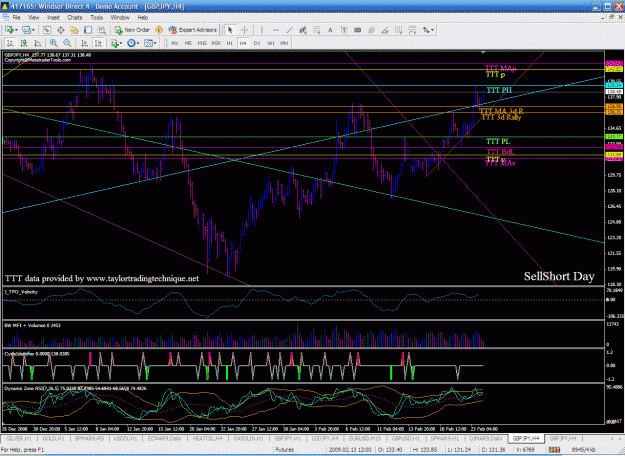Expand the new chart dropdown arrow

click(16, 30)
